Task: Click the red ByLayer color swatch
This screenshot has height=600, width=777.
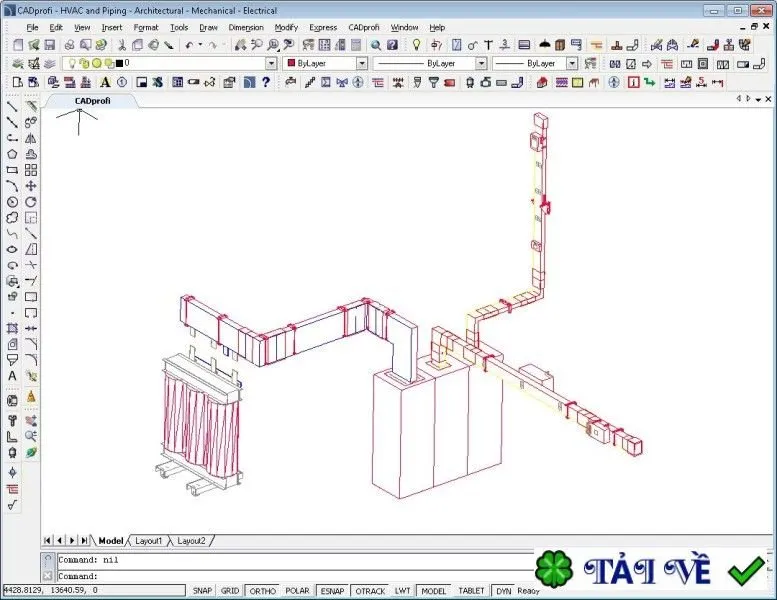Action: tap(291, 63)
